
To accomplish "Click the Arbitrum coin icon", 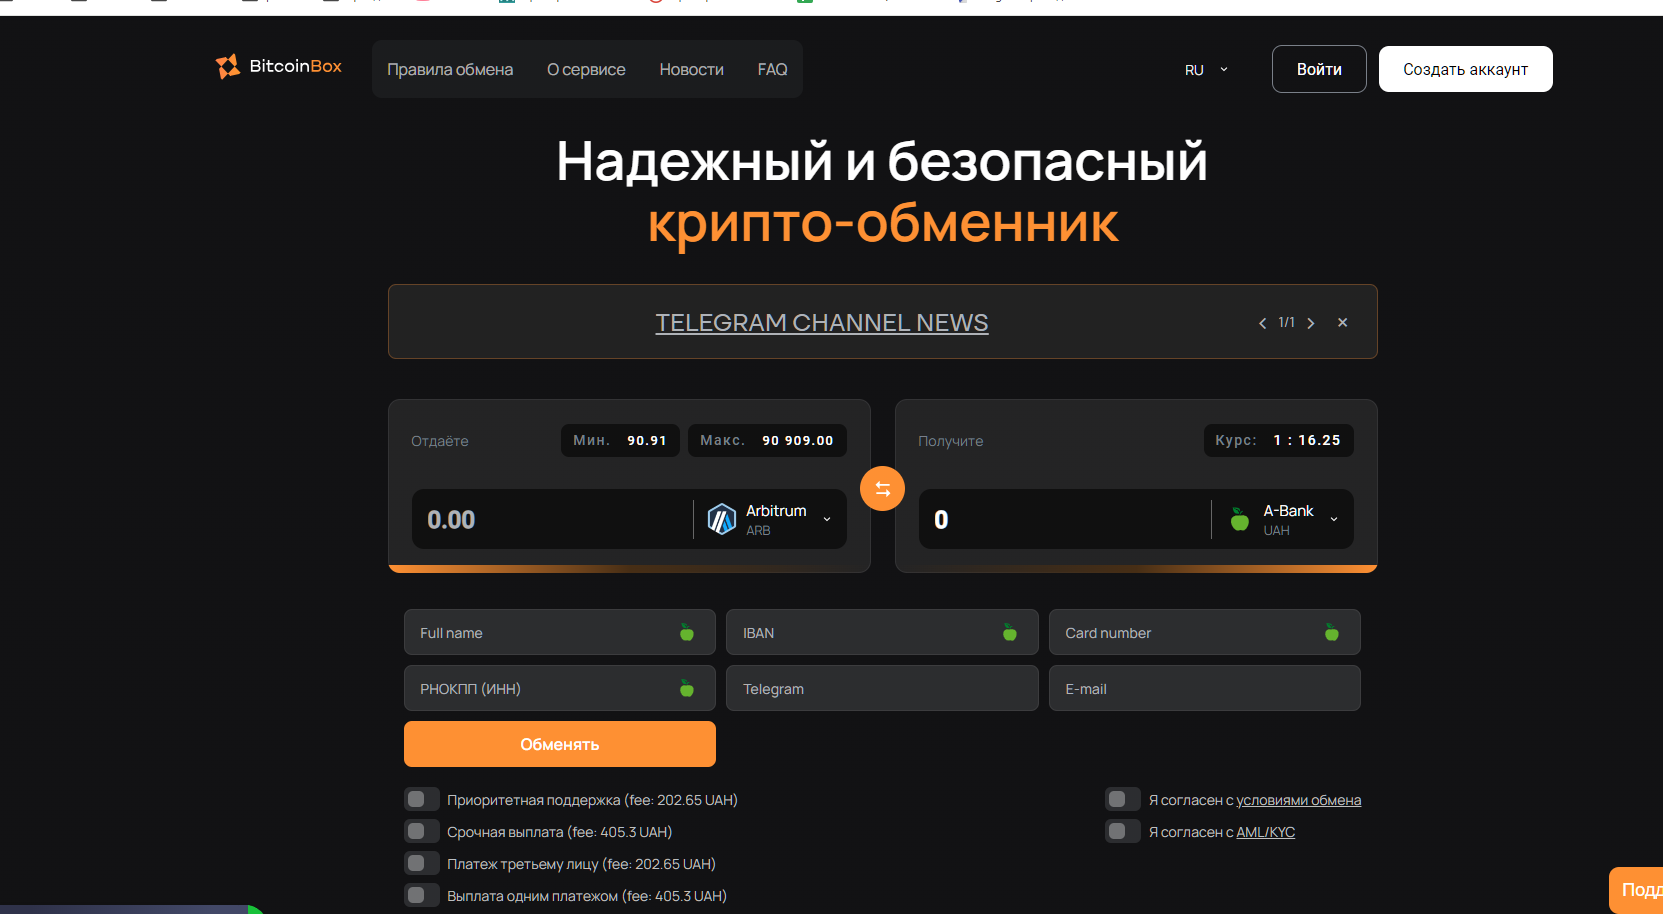I will 721,519.
